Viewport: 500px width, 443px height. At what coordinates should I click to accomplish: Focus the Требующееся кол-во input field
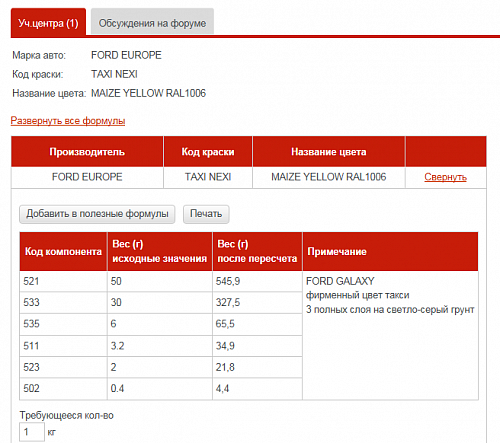point(32,432)
